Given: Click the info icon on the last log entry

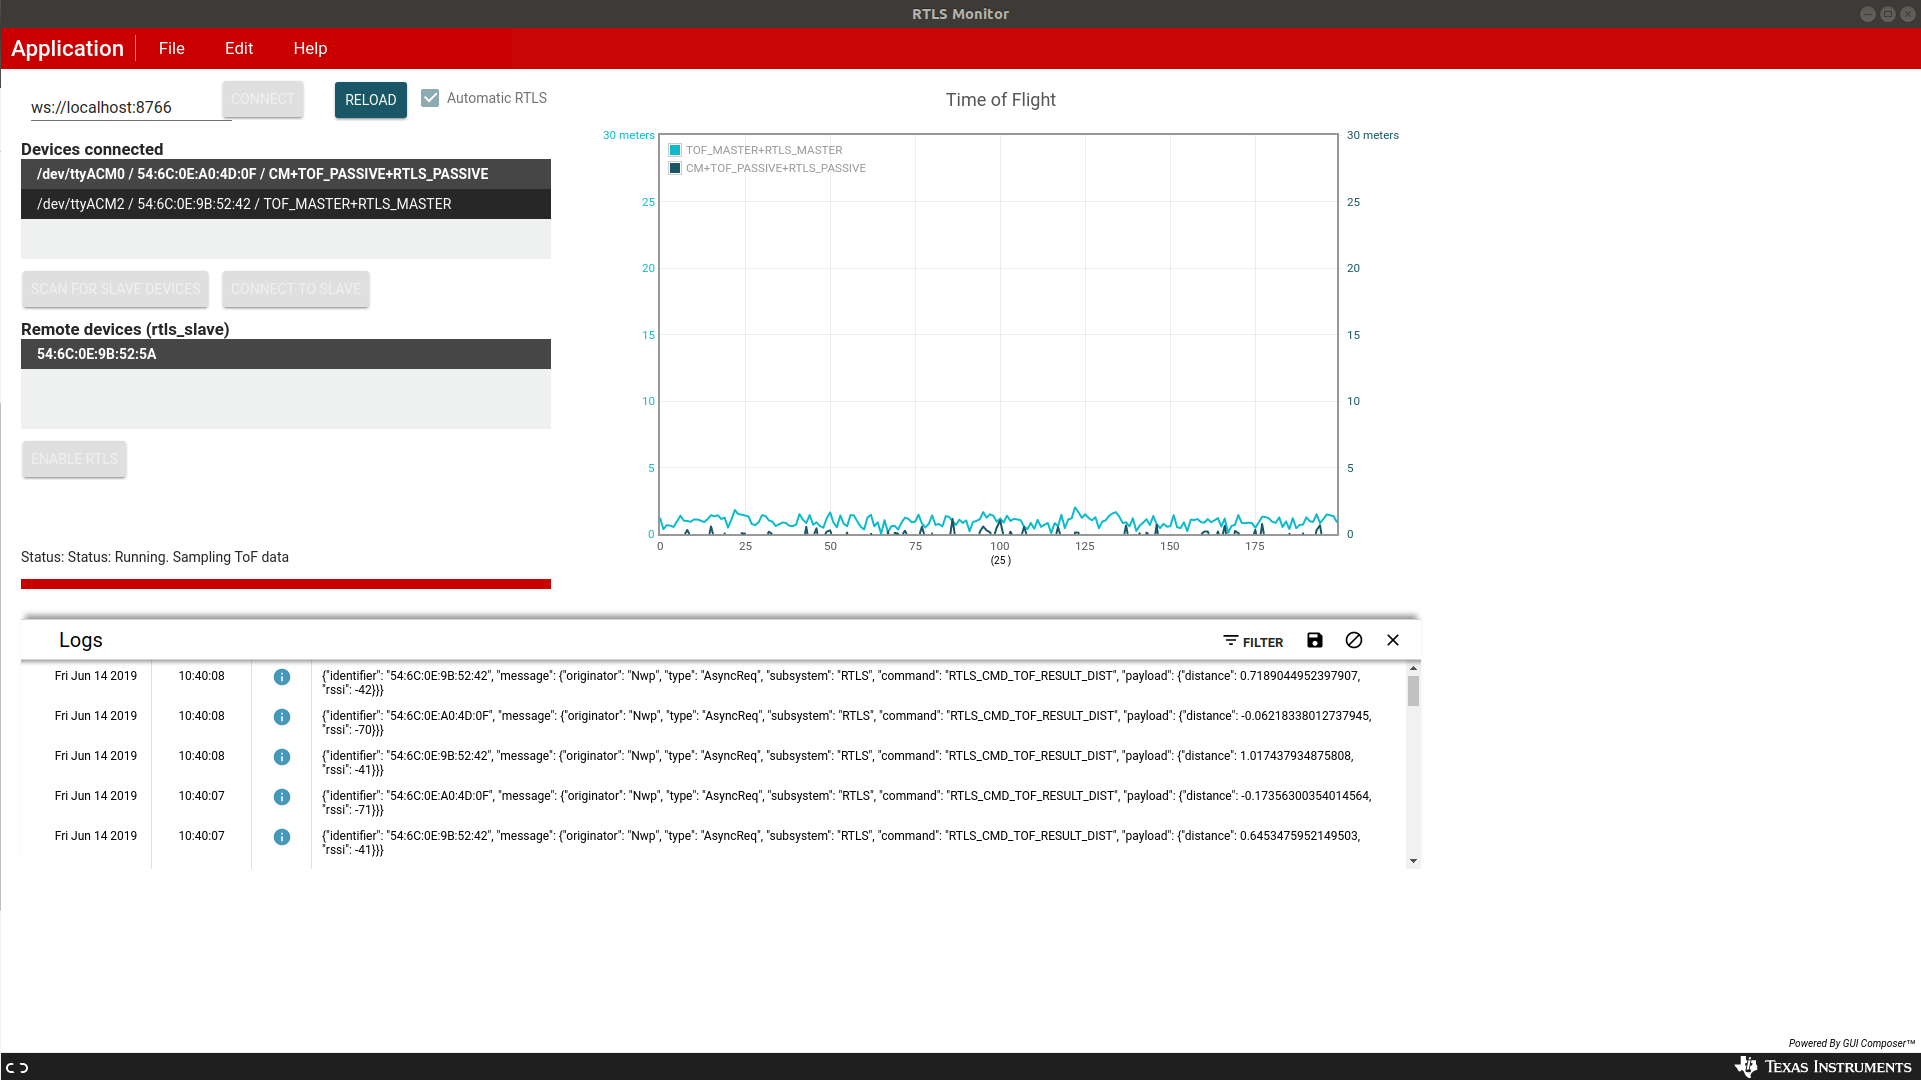Looking at the screenshot, I should tap(282, 837).
